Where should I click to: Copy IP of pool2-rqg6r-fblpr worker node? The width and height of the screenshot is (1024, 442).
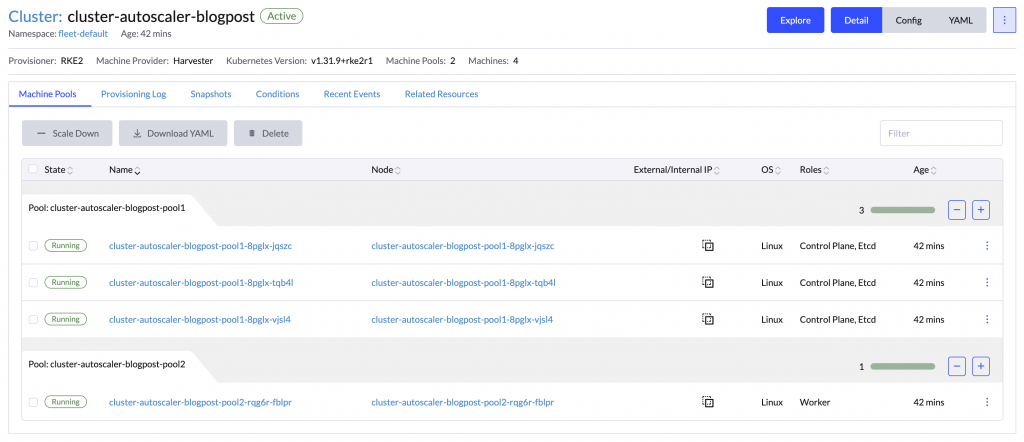(707, 402)
